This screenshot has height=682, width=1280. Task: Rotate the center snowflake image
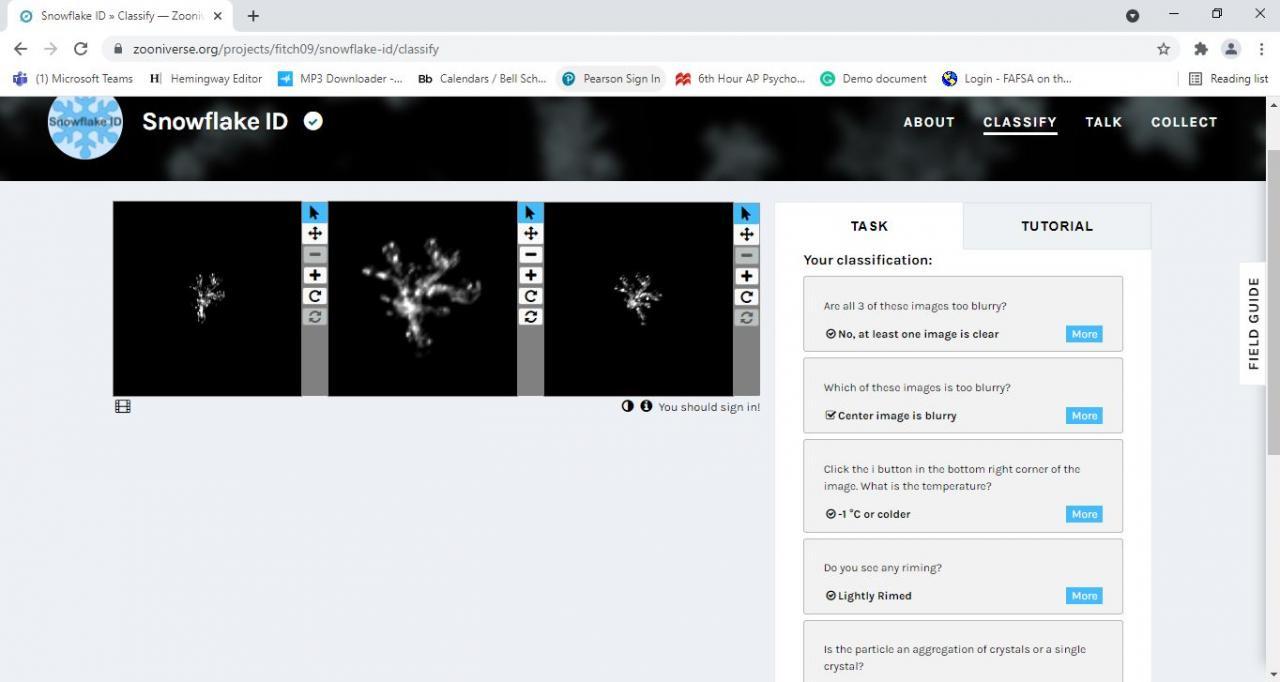point(530,296)
